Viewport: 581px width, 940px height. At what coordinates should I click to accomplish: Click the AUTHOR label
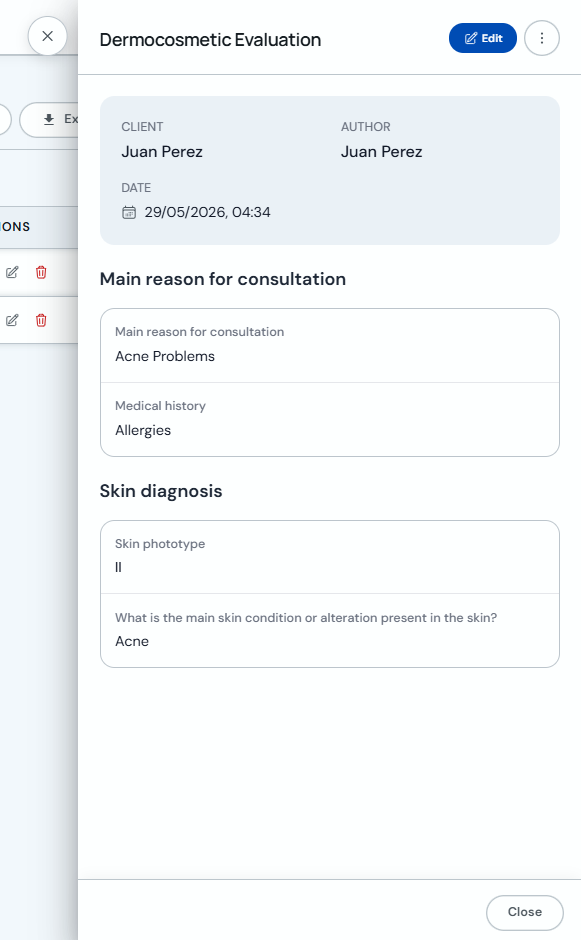366,126
